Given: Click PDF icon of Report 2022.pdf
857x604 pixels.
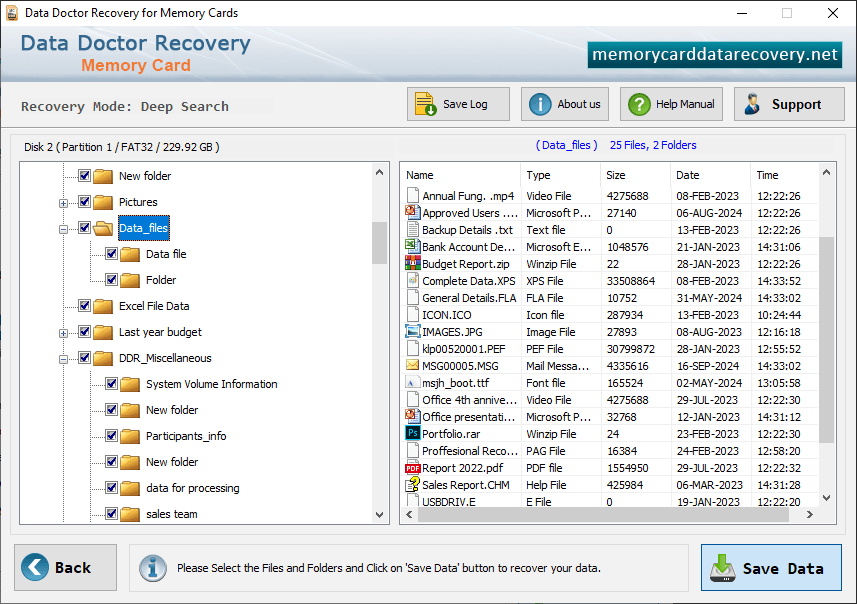Looking at the screenshot, I should (x=413, y=468).
